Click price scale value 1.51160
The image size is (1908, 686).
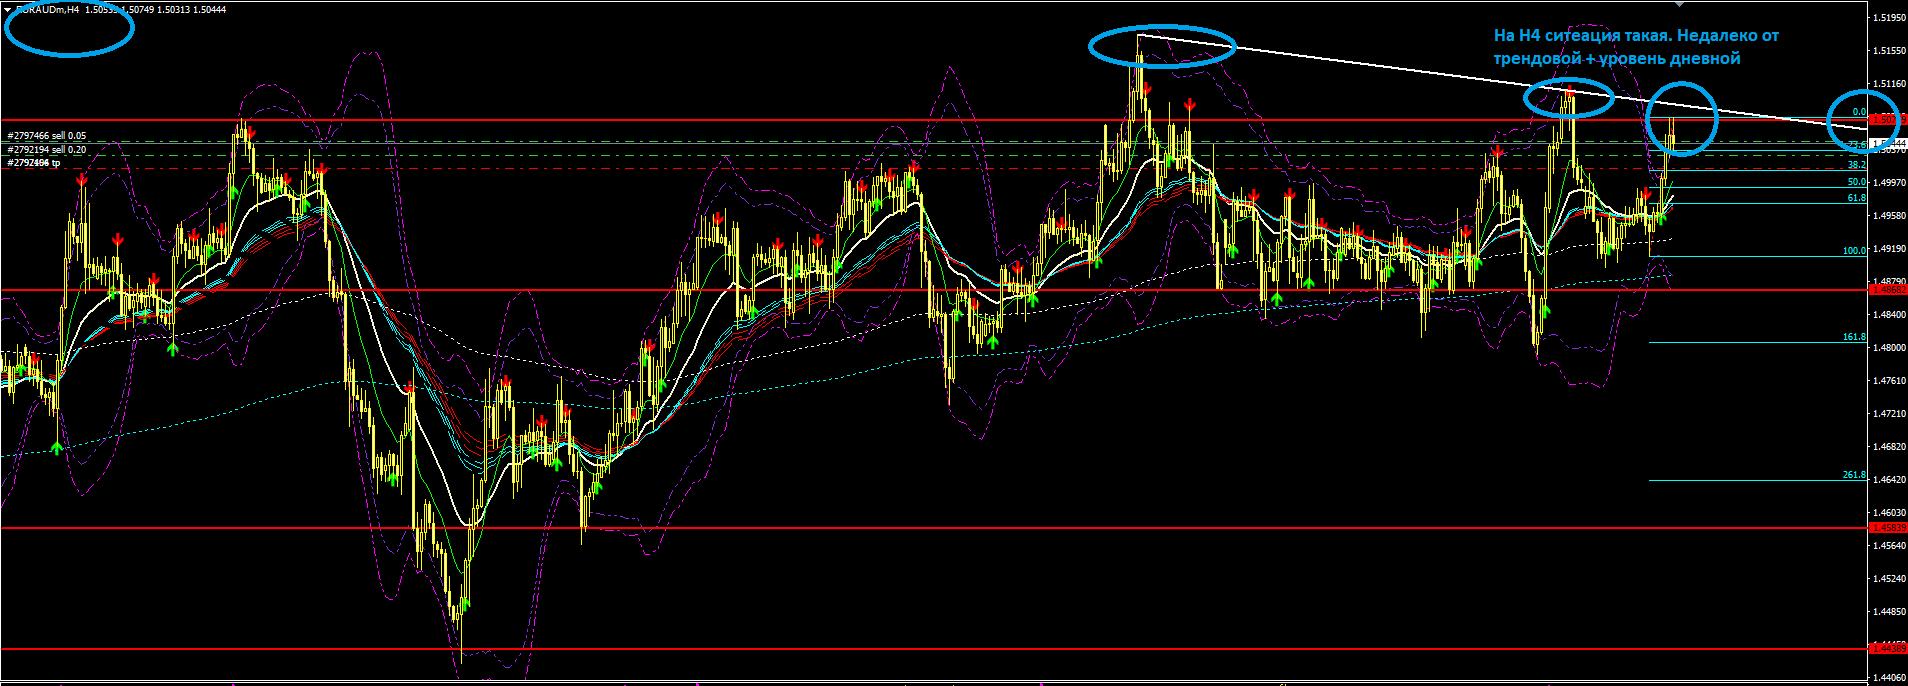(x=1889, y=83)
